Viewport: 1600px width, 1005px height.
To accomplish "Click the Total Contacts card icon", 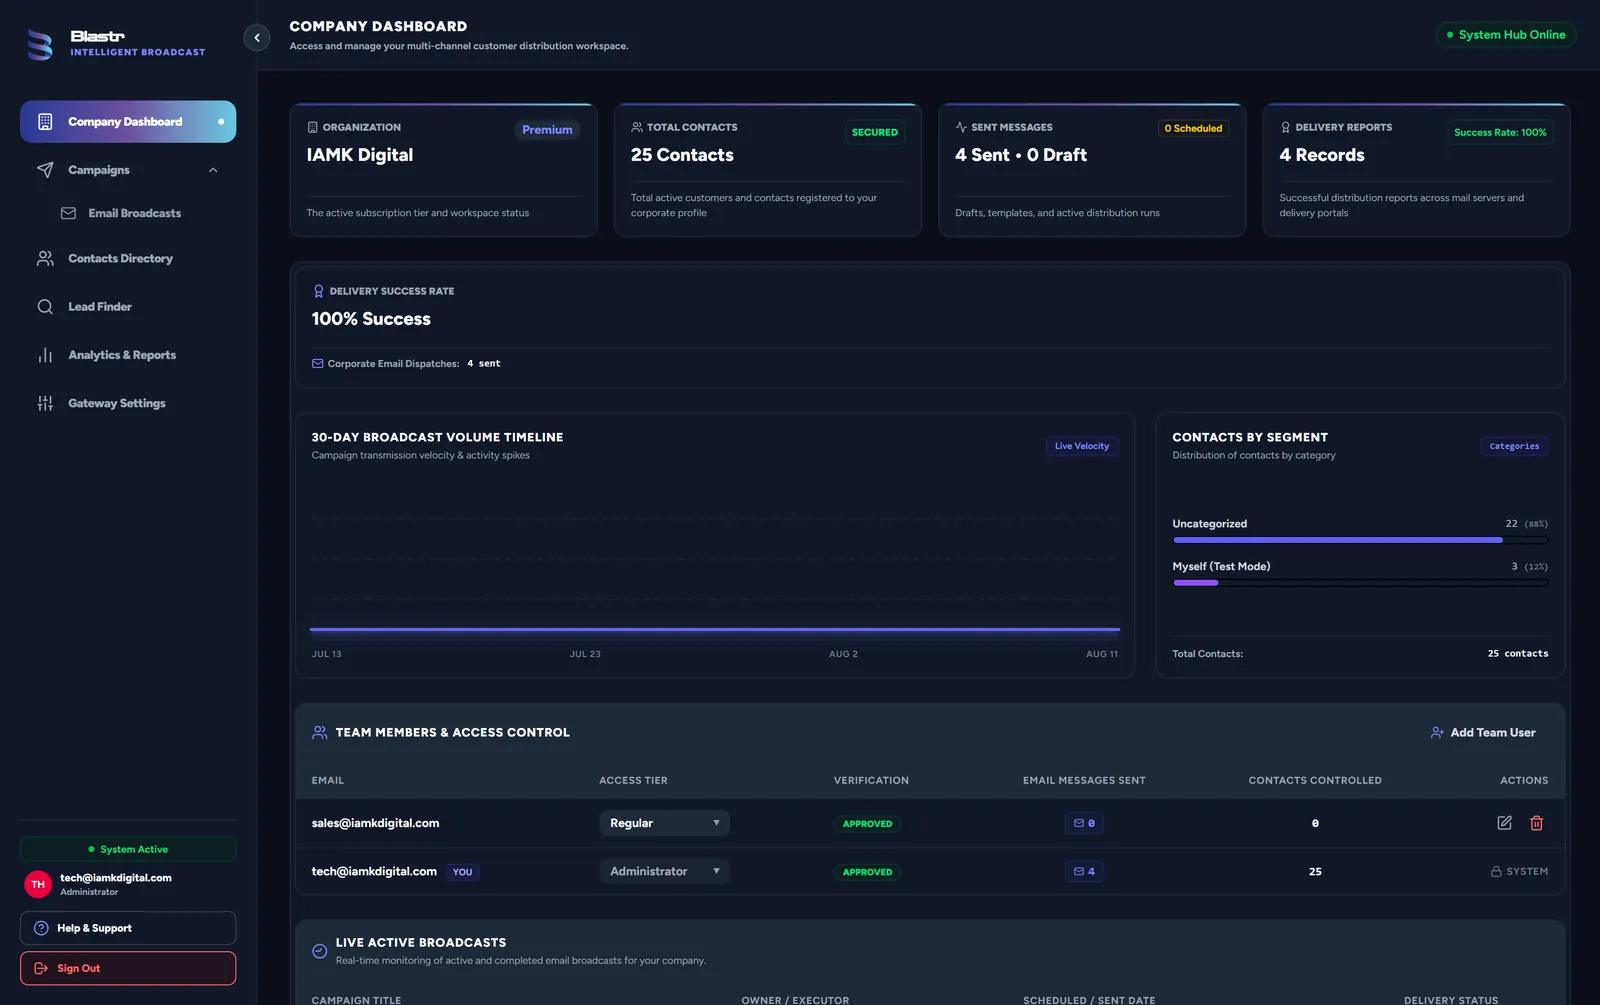I will [637, 127].
